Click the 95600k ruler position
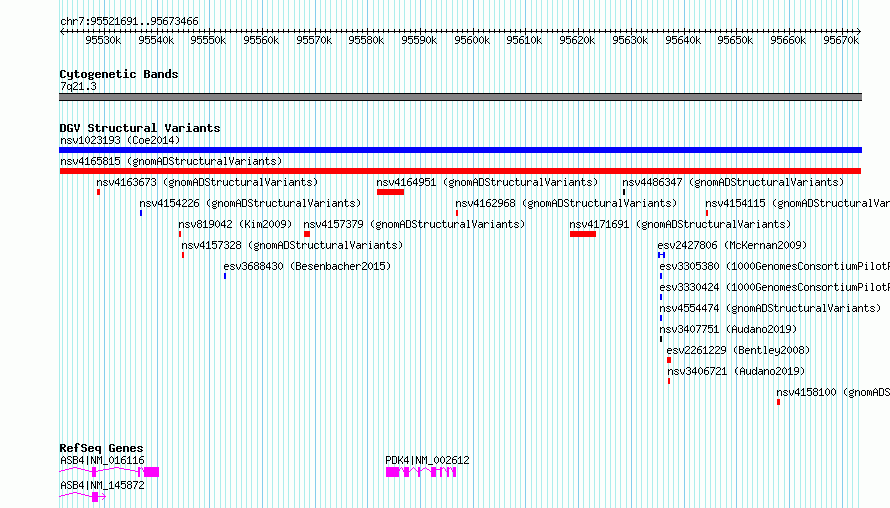890x508 pixels. 472,40
